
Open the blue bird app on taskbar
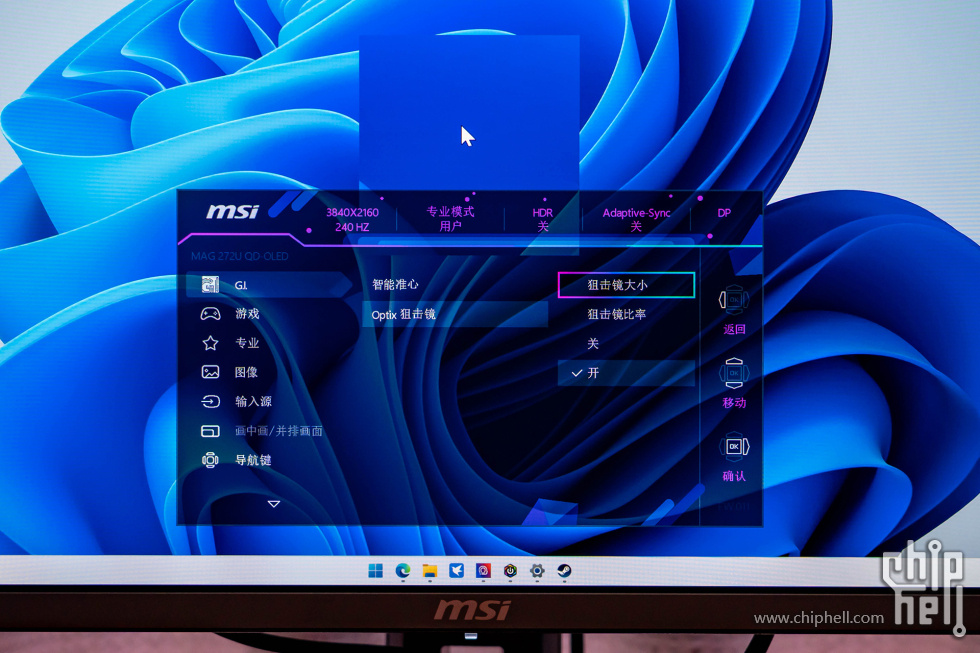click(456, 571)
